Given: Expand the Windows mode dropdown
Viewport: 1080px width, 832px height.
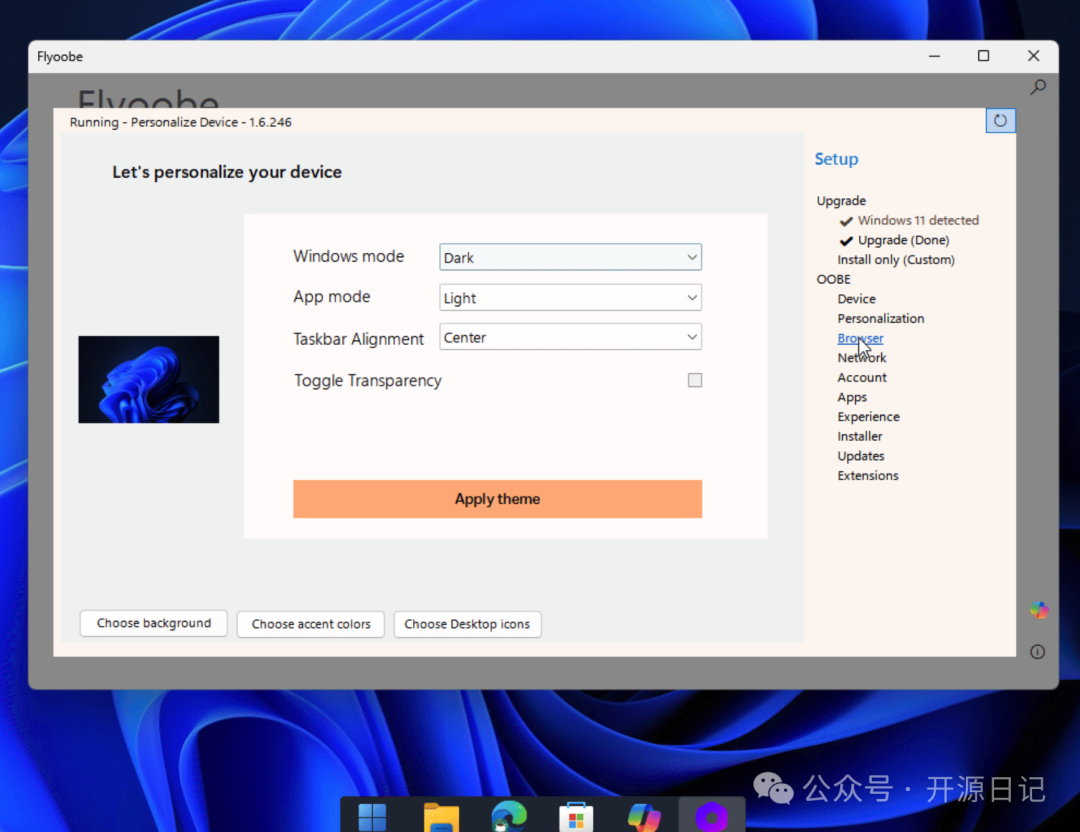Looking at the screenshot, I should (x=571, y=257).
